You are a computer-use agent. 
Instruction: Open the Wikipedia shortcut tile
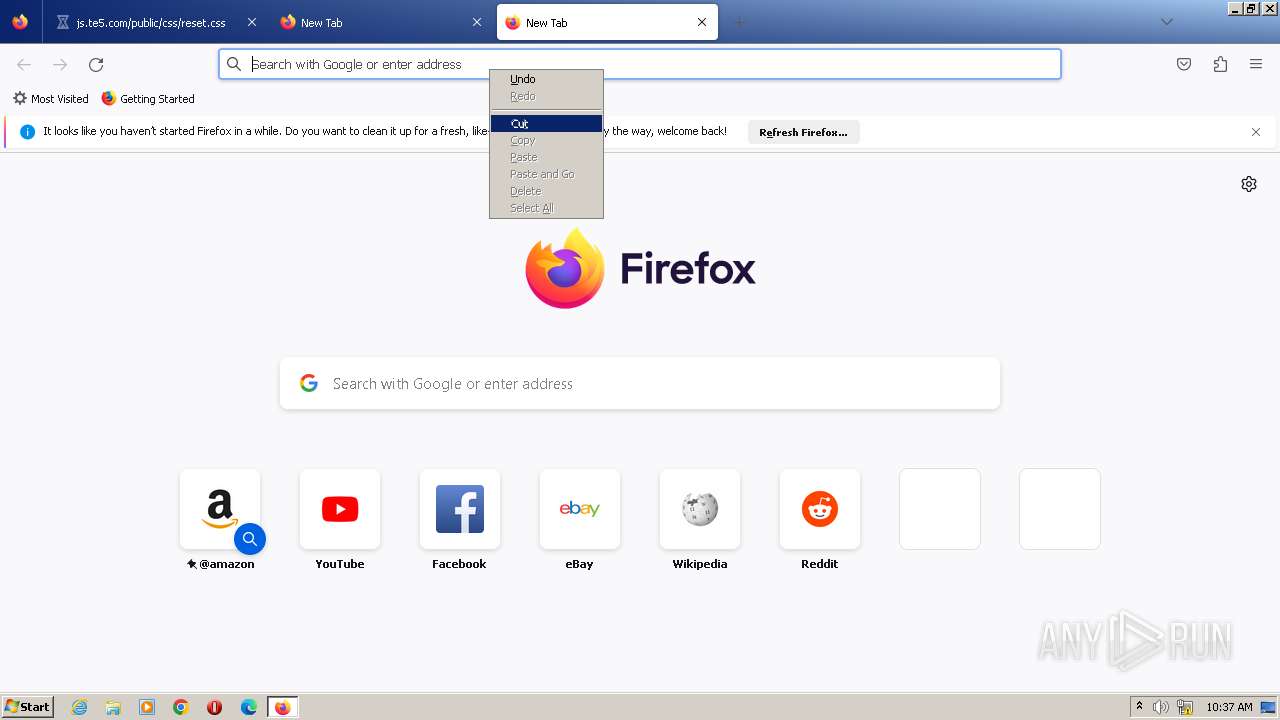click(x=700, y=509)
